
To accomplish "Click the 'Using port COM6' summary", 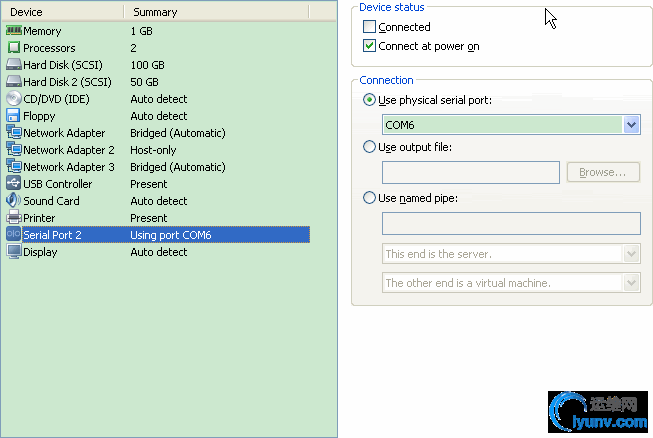I will coord(171,235).
